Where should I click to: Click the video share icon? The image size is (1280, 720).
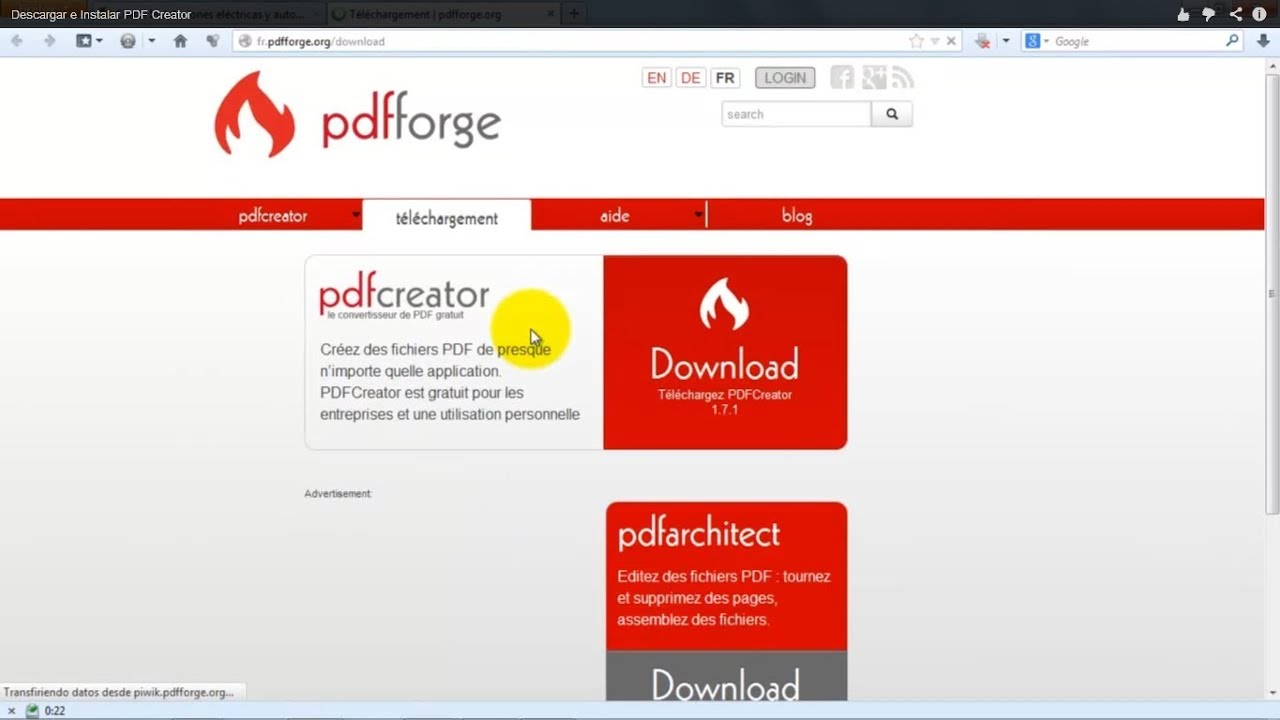click(1236, 14)
